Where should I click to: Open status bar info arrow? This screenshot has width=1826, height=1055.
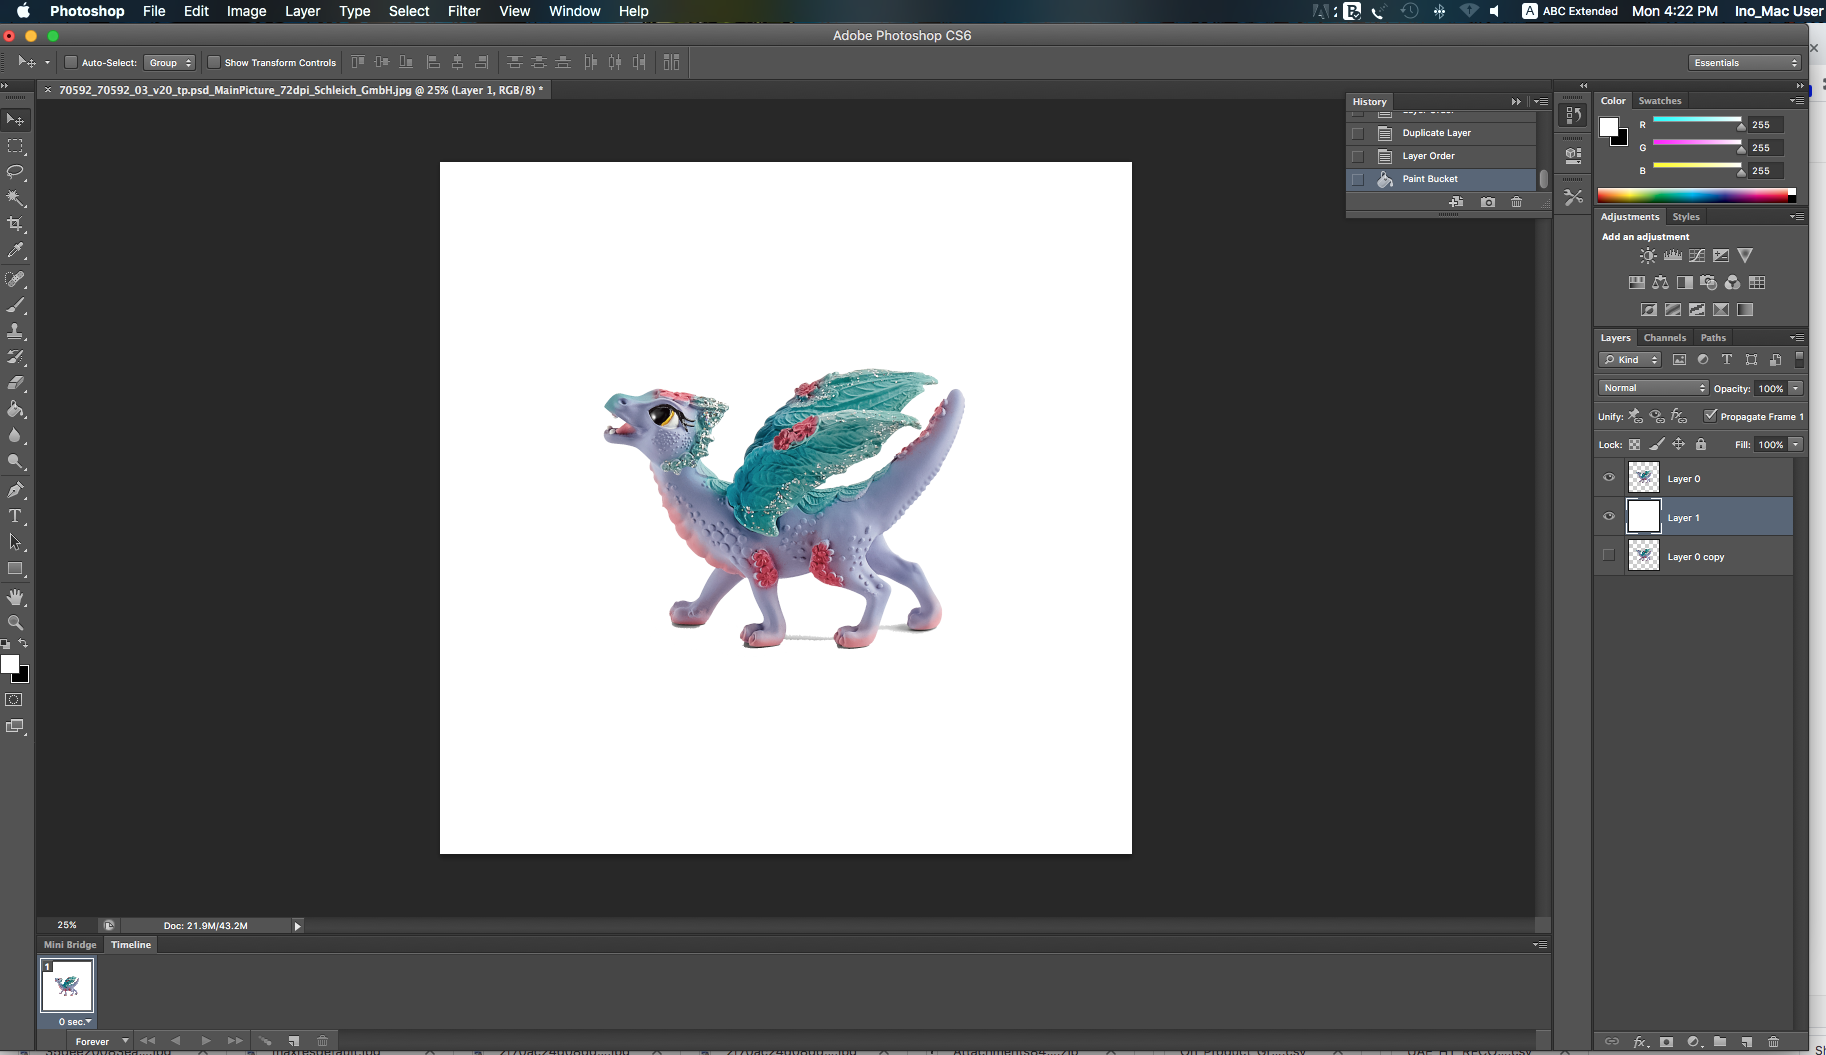pyautogui.click(x=297, y=926)
